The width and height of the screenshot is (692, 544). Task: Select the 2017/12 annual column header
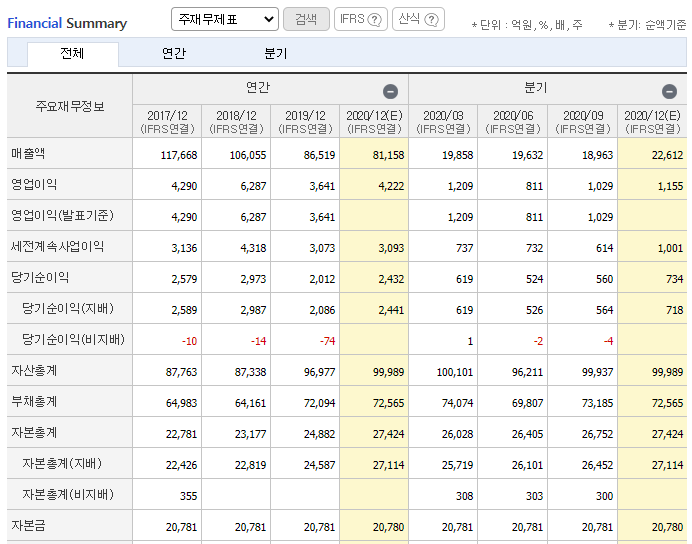[167, 121]
